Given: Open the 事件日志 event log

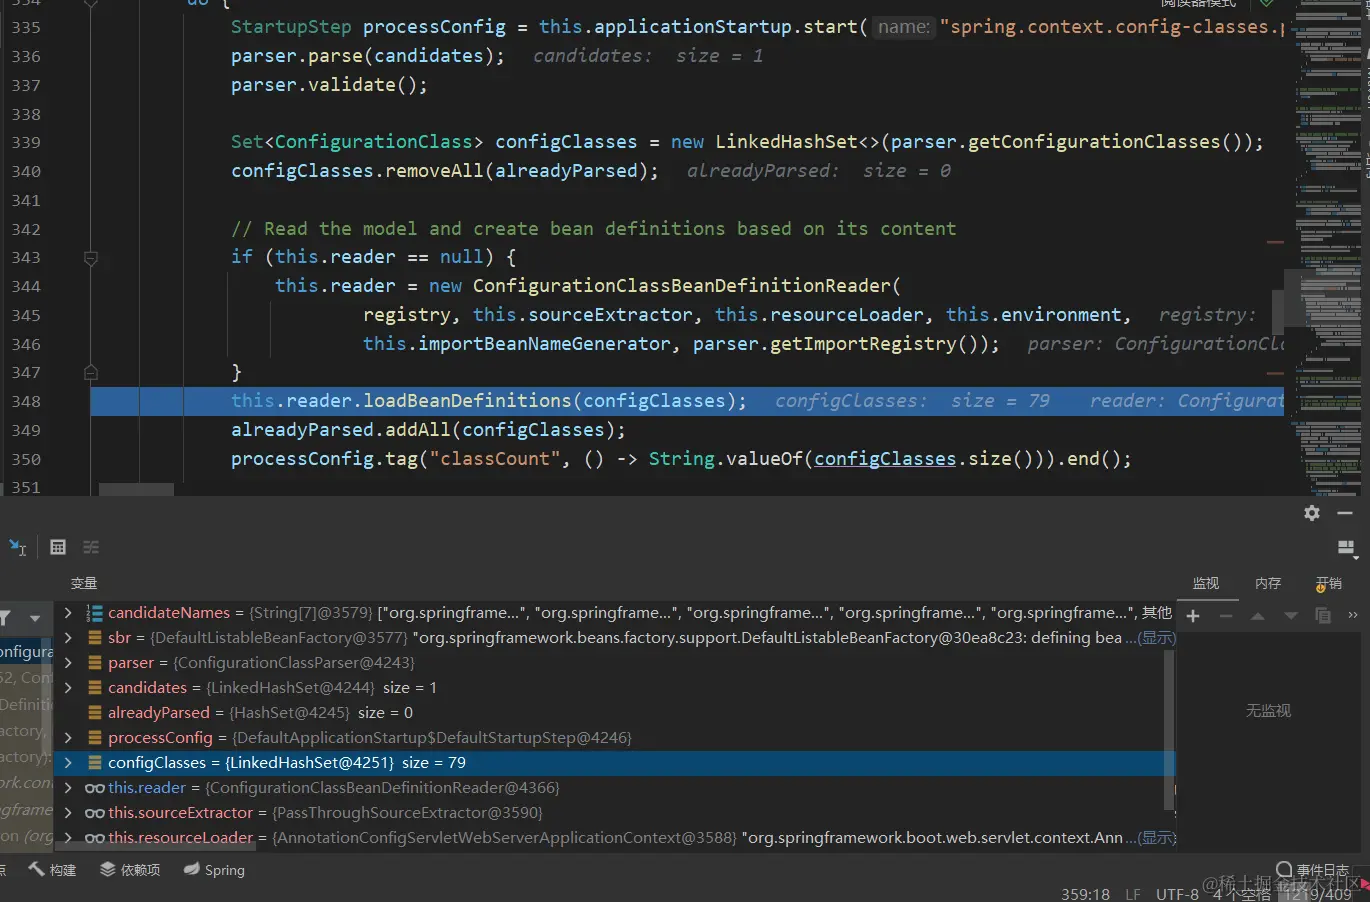Looking at the screenshot, I should tap(1313, 870).
